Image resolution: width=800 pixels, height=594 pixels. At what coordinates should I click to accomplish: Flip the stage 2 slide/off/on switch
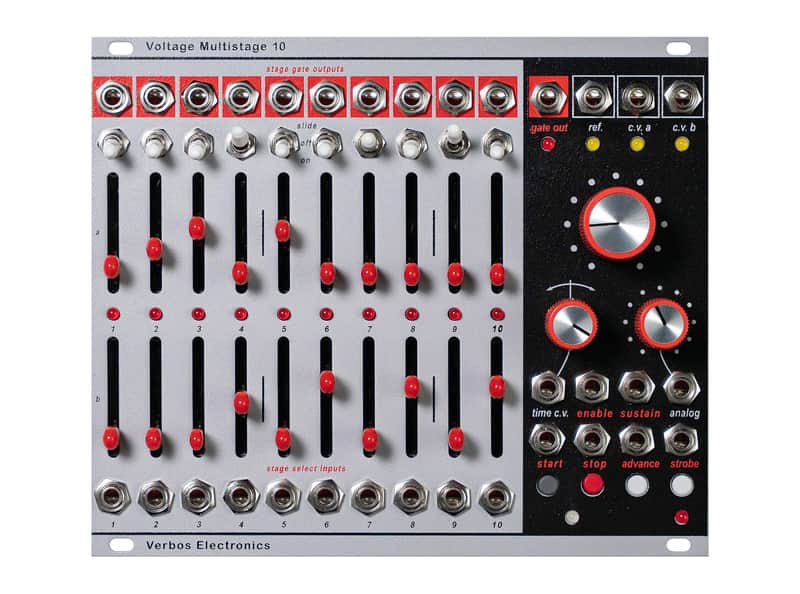click(156, 144)
